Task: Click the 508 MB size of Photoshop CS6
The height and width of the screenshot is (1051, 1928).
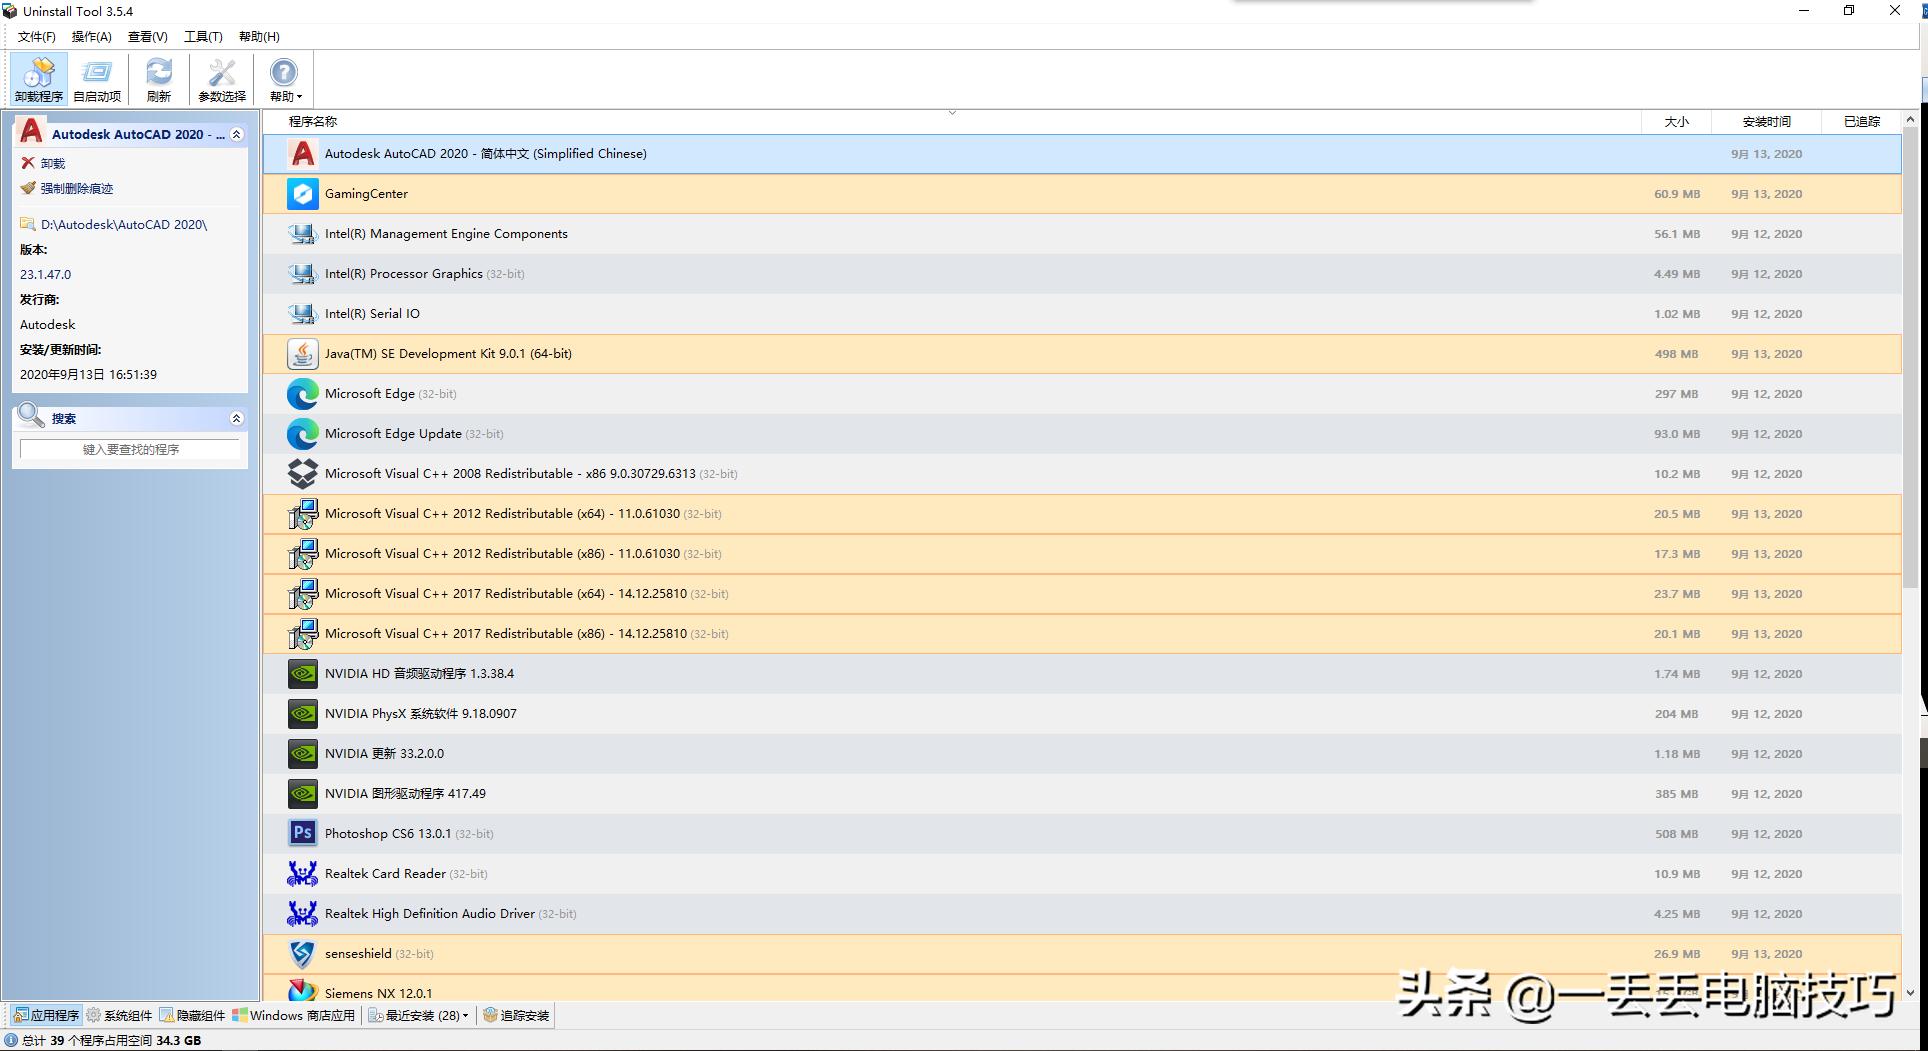Action: (x=1676, y=834)
